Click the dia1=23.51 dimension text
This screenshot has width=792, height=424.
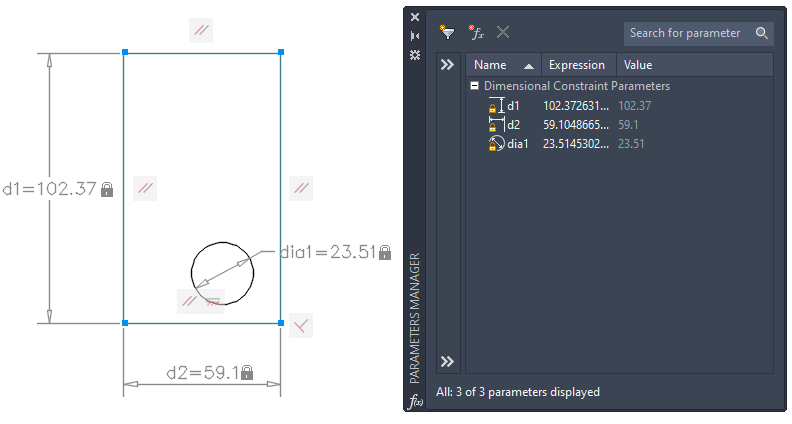point(328,252)
